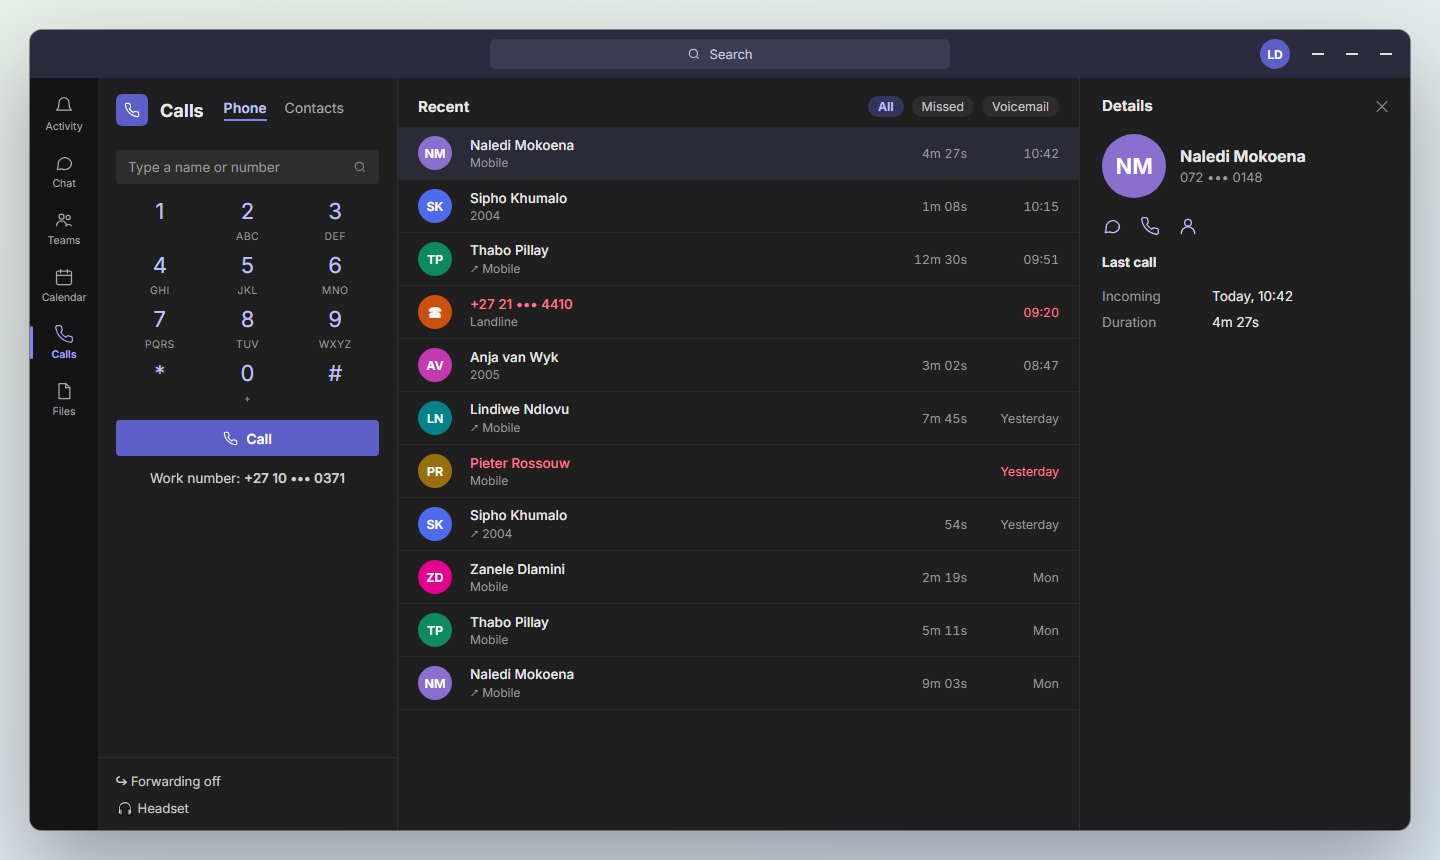Dial digit 7 PQRS on keypad
1440x860 pixels.
tap(160, 328)
